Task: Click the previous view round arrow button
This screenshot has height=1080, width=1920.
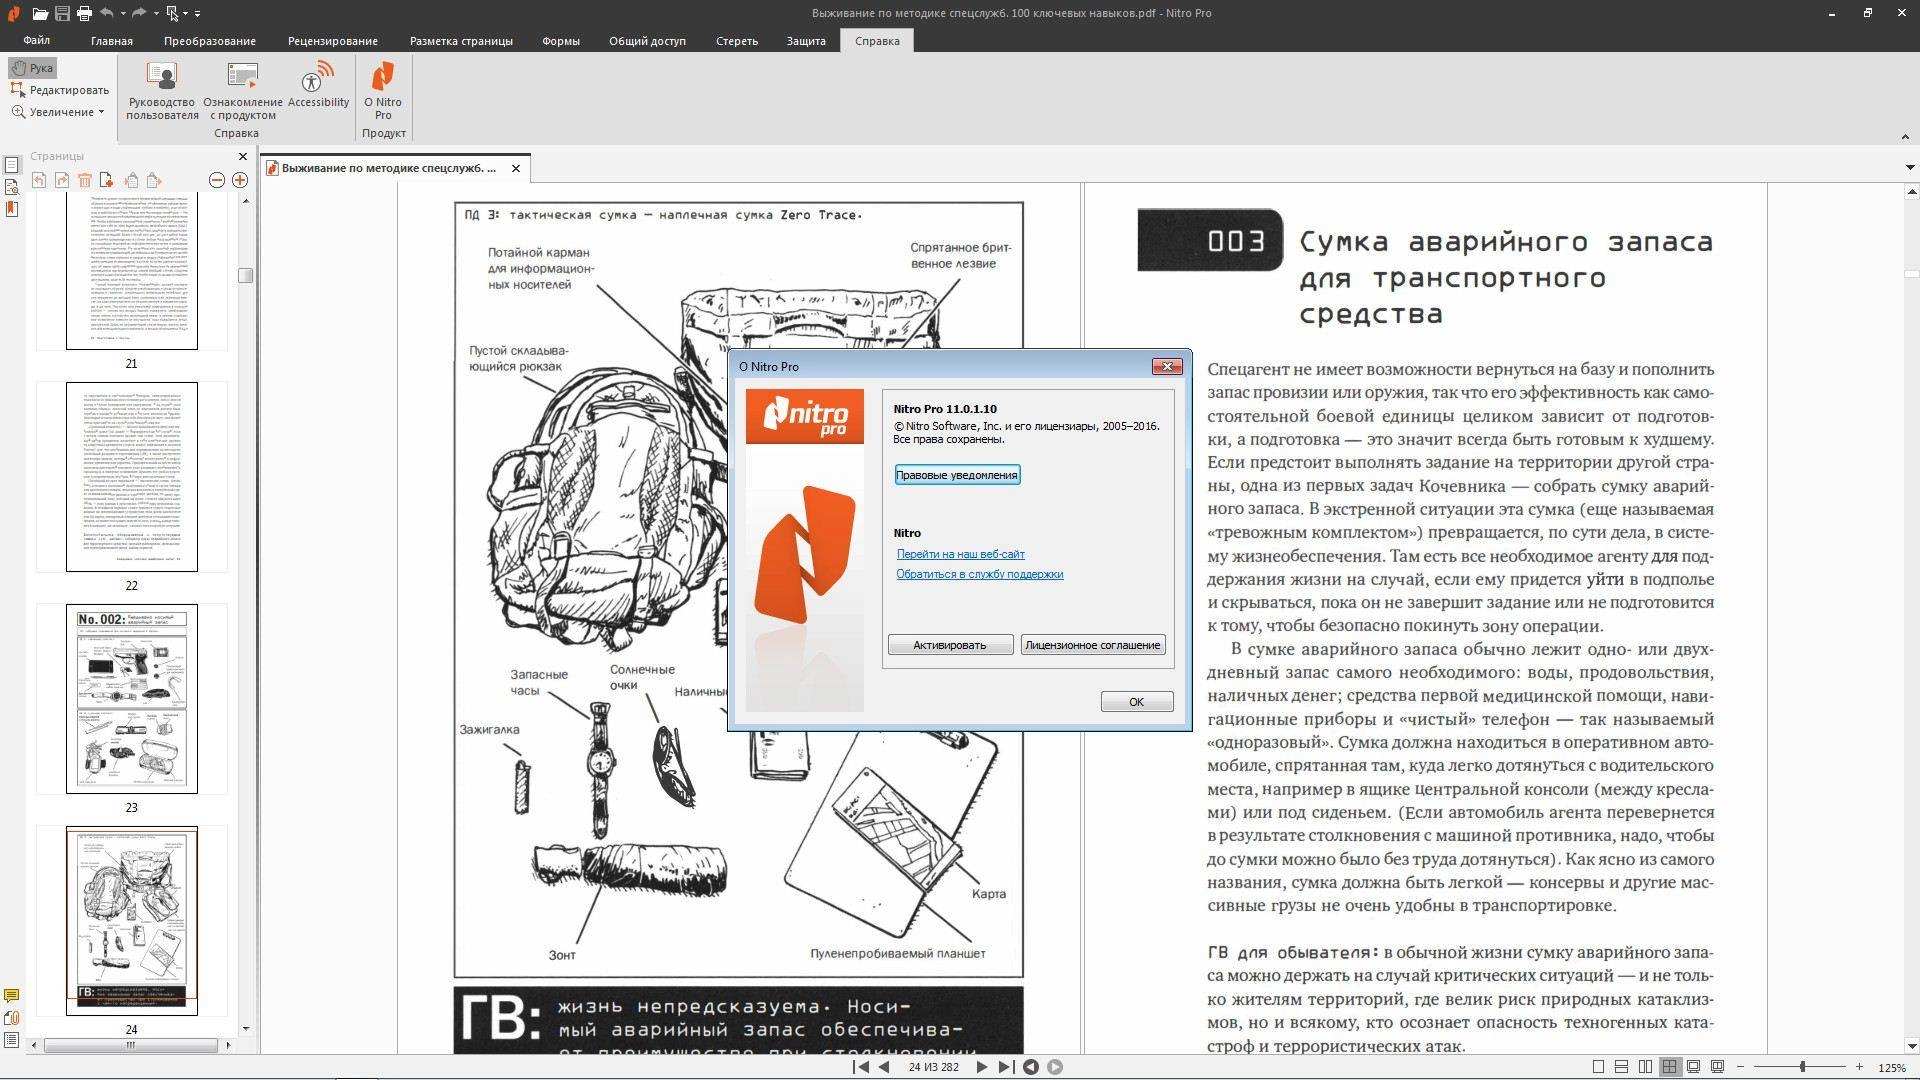Action: pos(1030,1067)
